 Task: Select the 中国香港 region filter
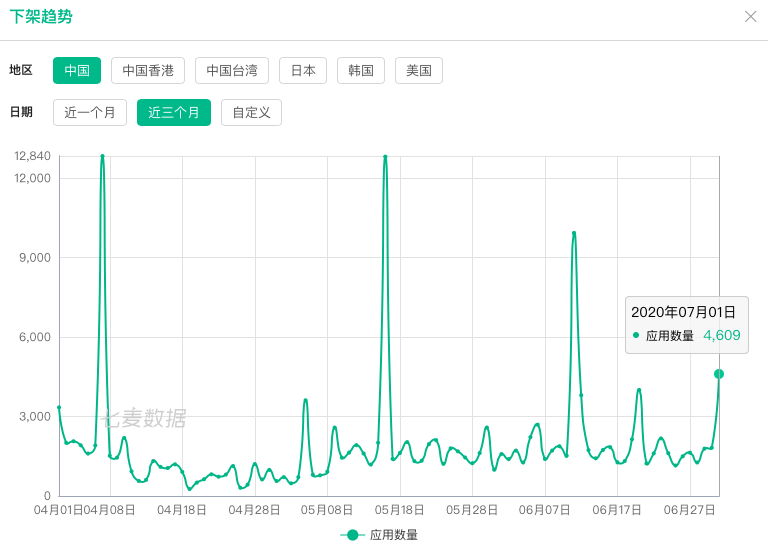[x=148, y=71]
